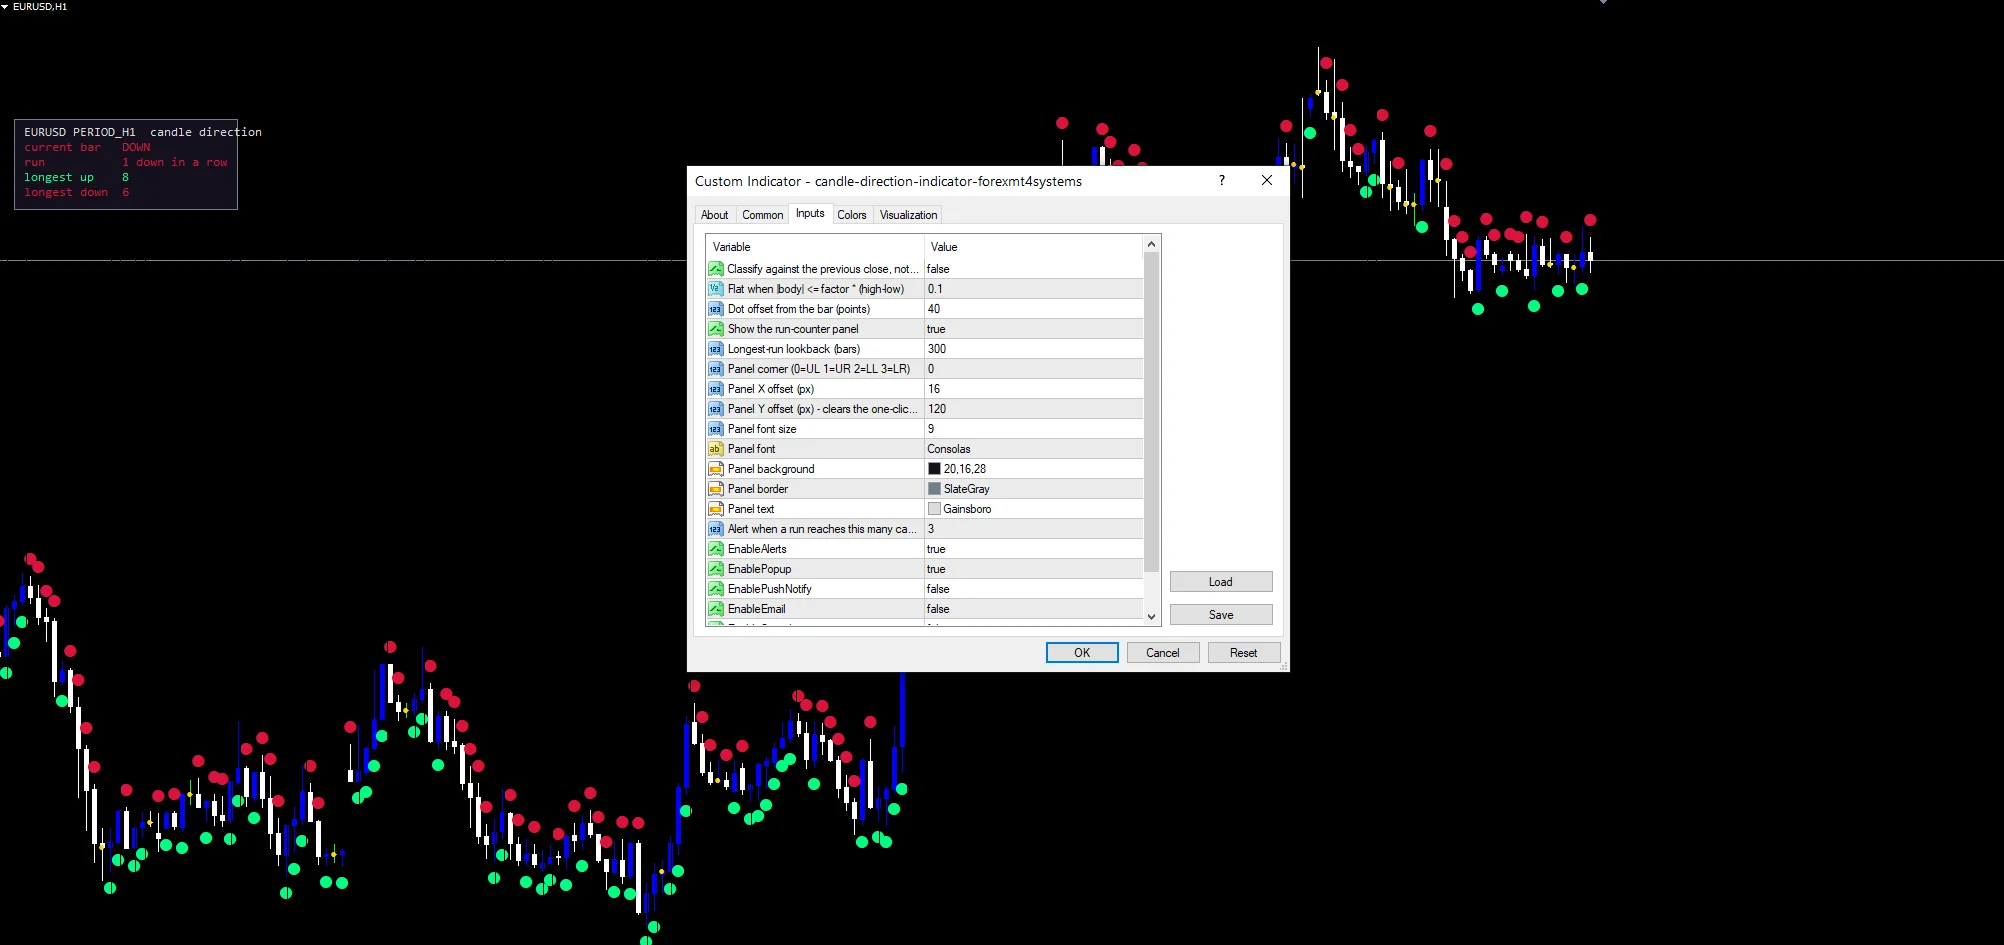Click the integer icon of Panel font size
The image size is (2004, 945).
(x=715, y=429)
